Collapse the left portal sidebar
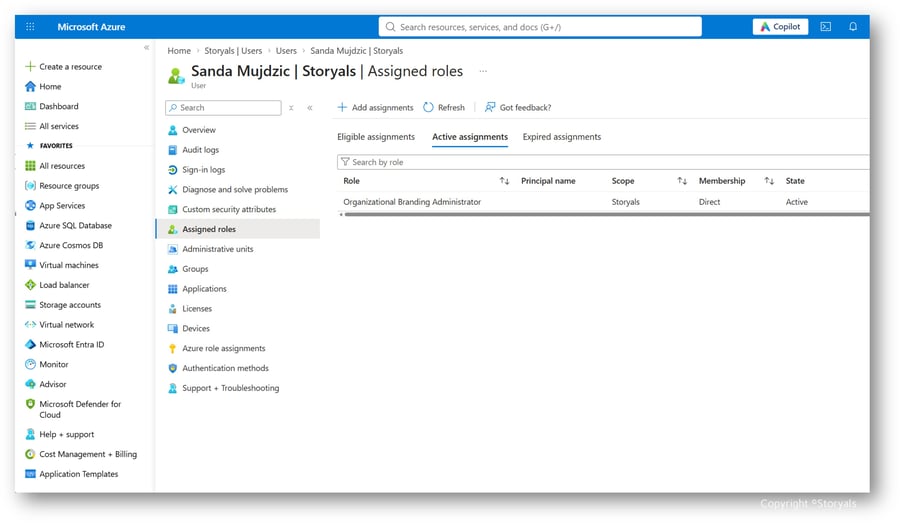Image resolution: width=900 pixels, height=523 pixels. coord(146,48)
